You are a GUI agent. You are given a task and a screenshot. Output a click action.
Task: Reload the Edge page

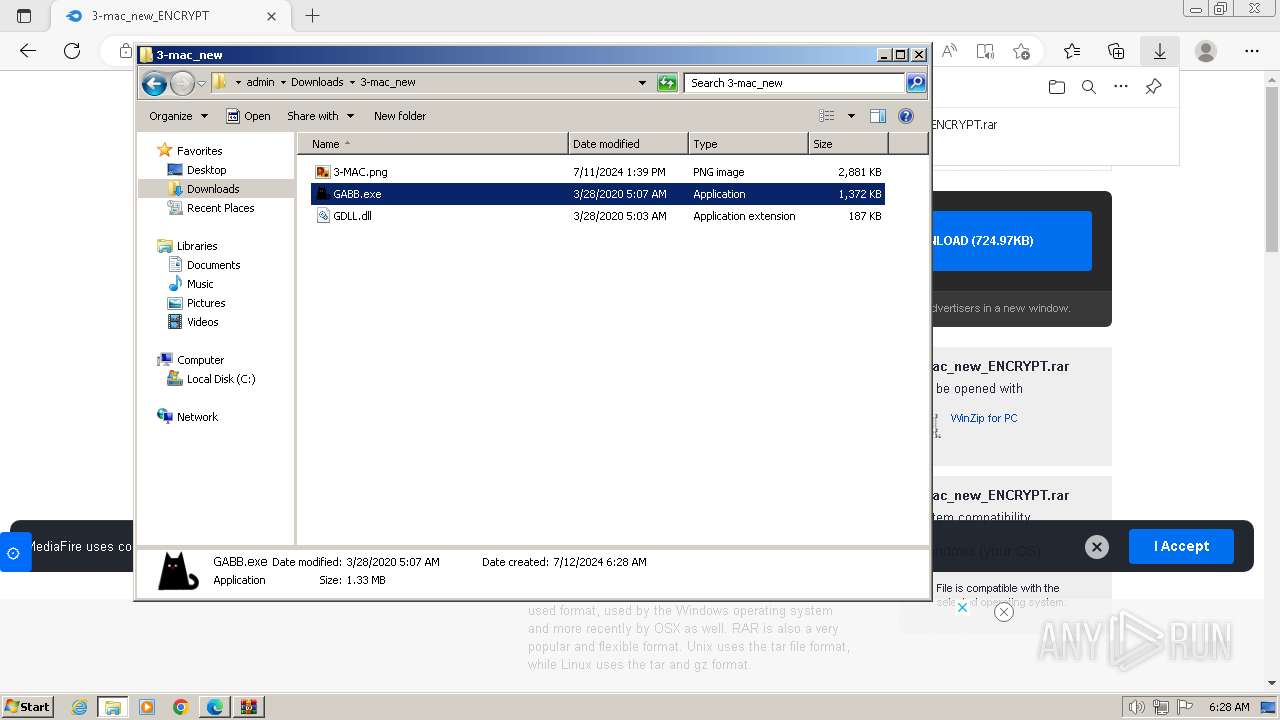tap(72, 51)
